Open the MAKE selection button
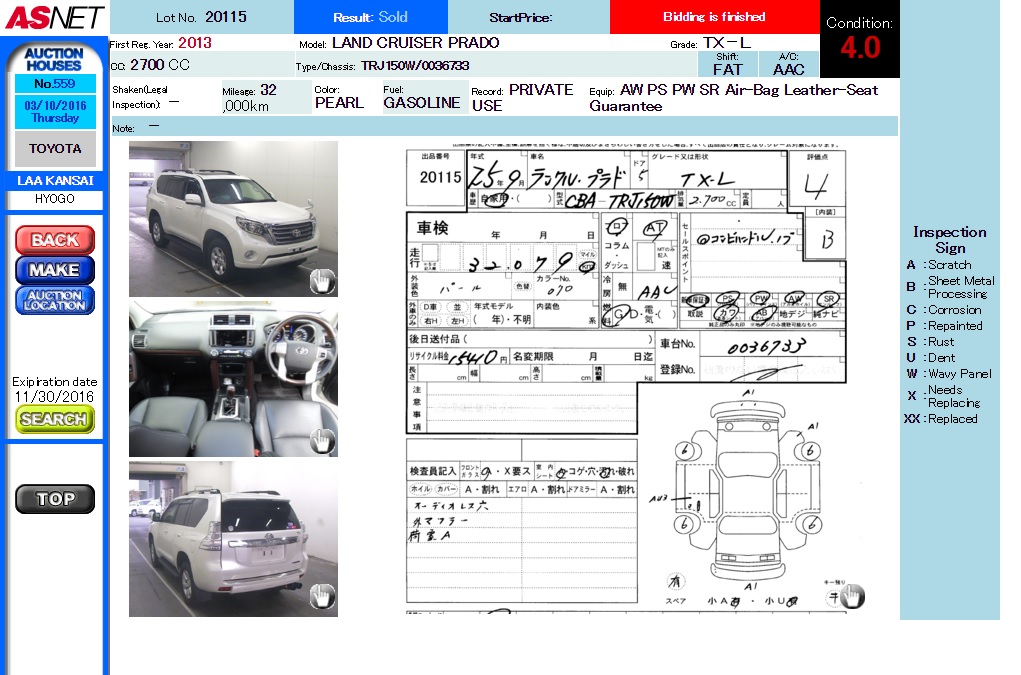Screen dimensions: 1021x675 tap(54, 270)
